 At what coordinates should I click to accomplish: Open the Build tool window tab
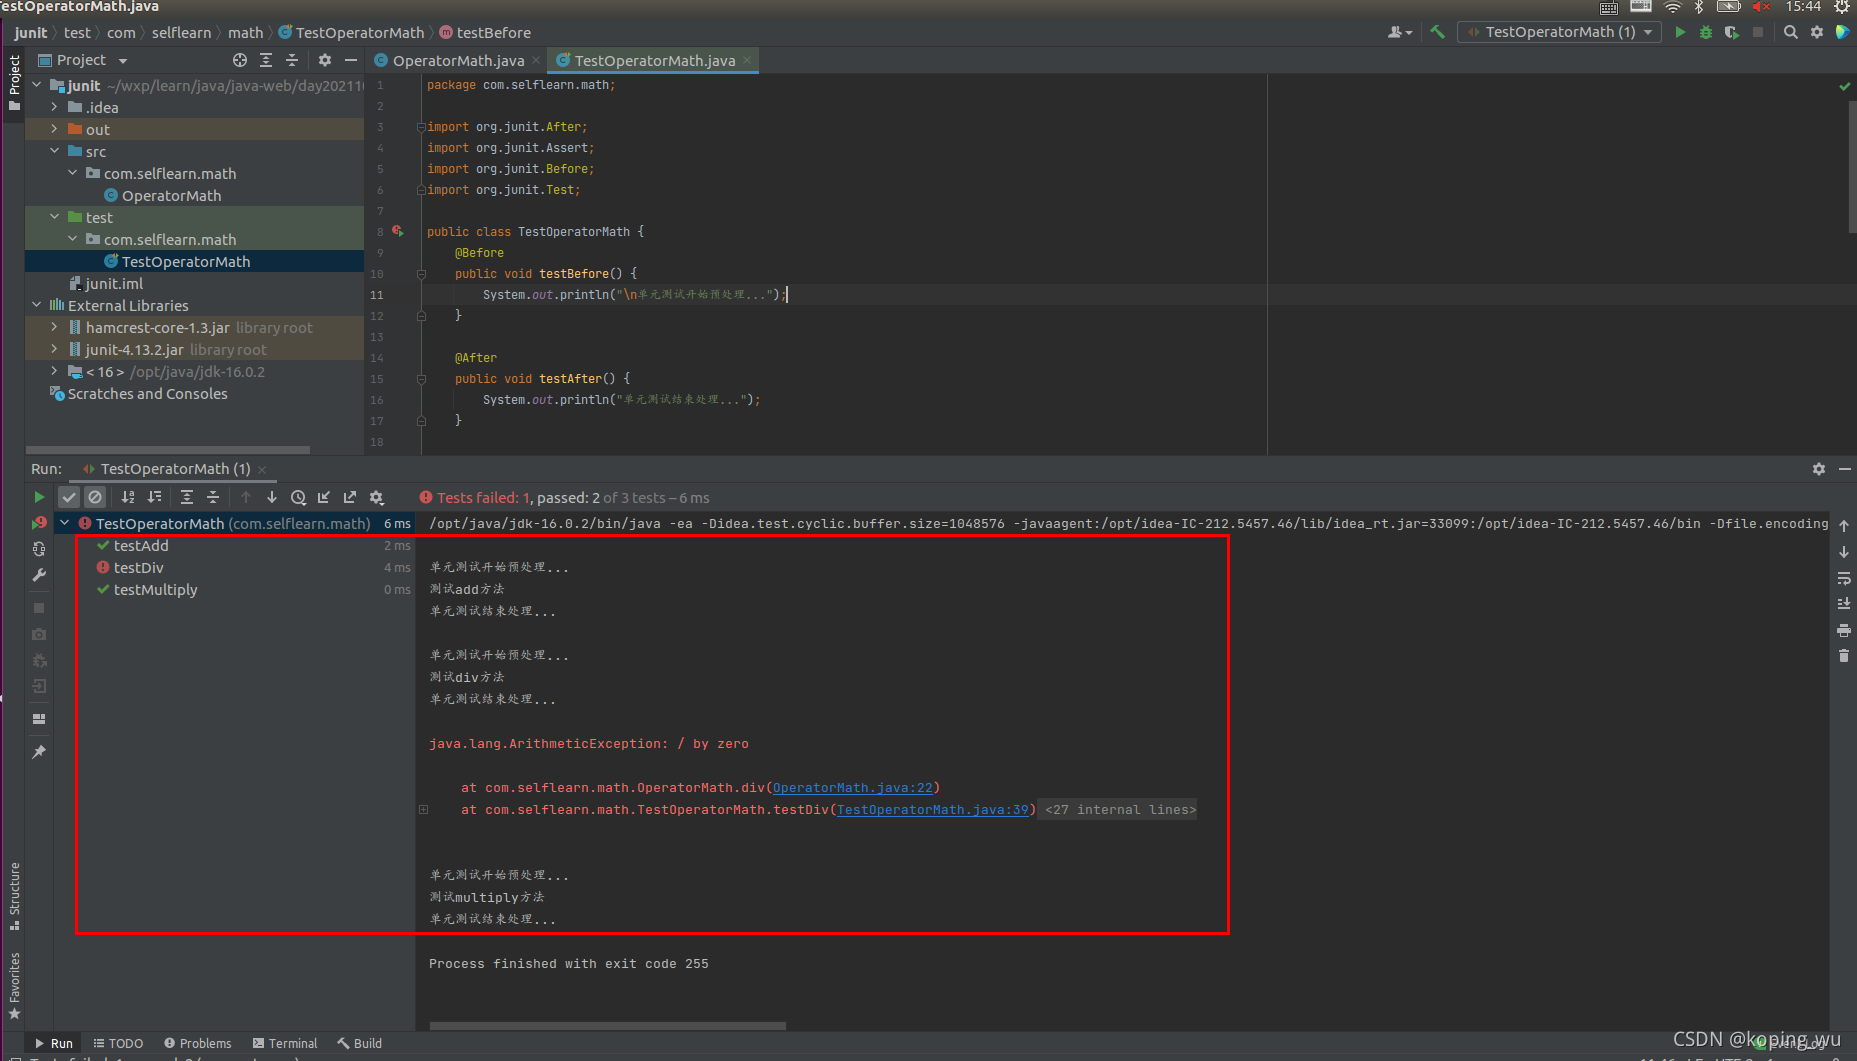point(360,1043)
